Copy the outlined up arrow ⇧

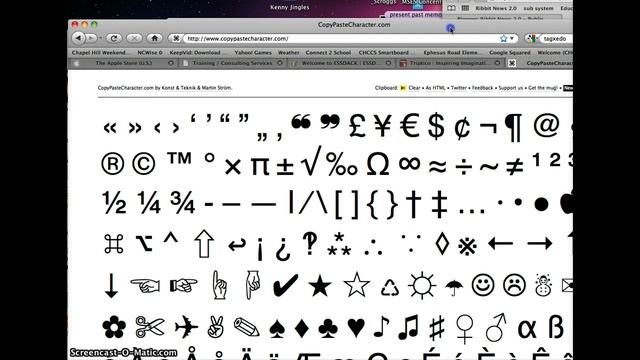204,244
